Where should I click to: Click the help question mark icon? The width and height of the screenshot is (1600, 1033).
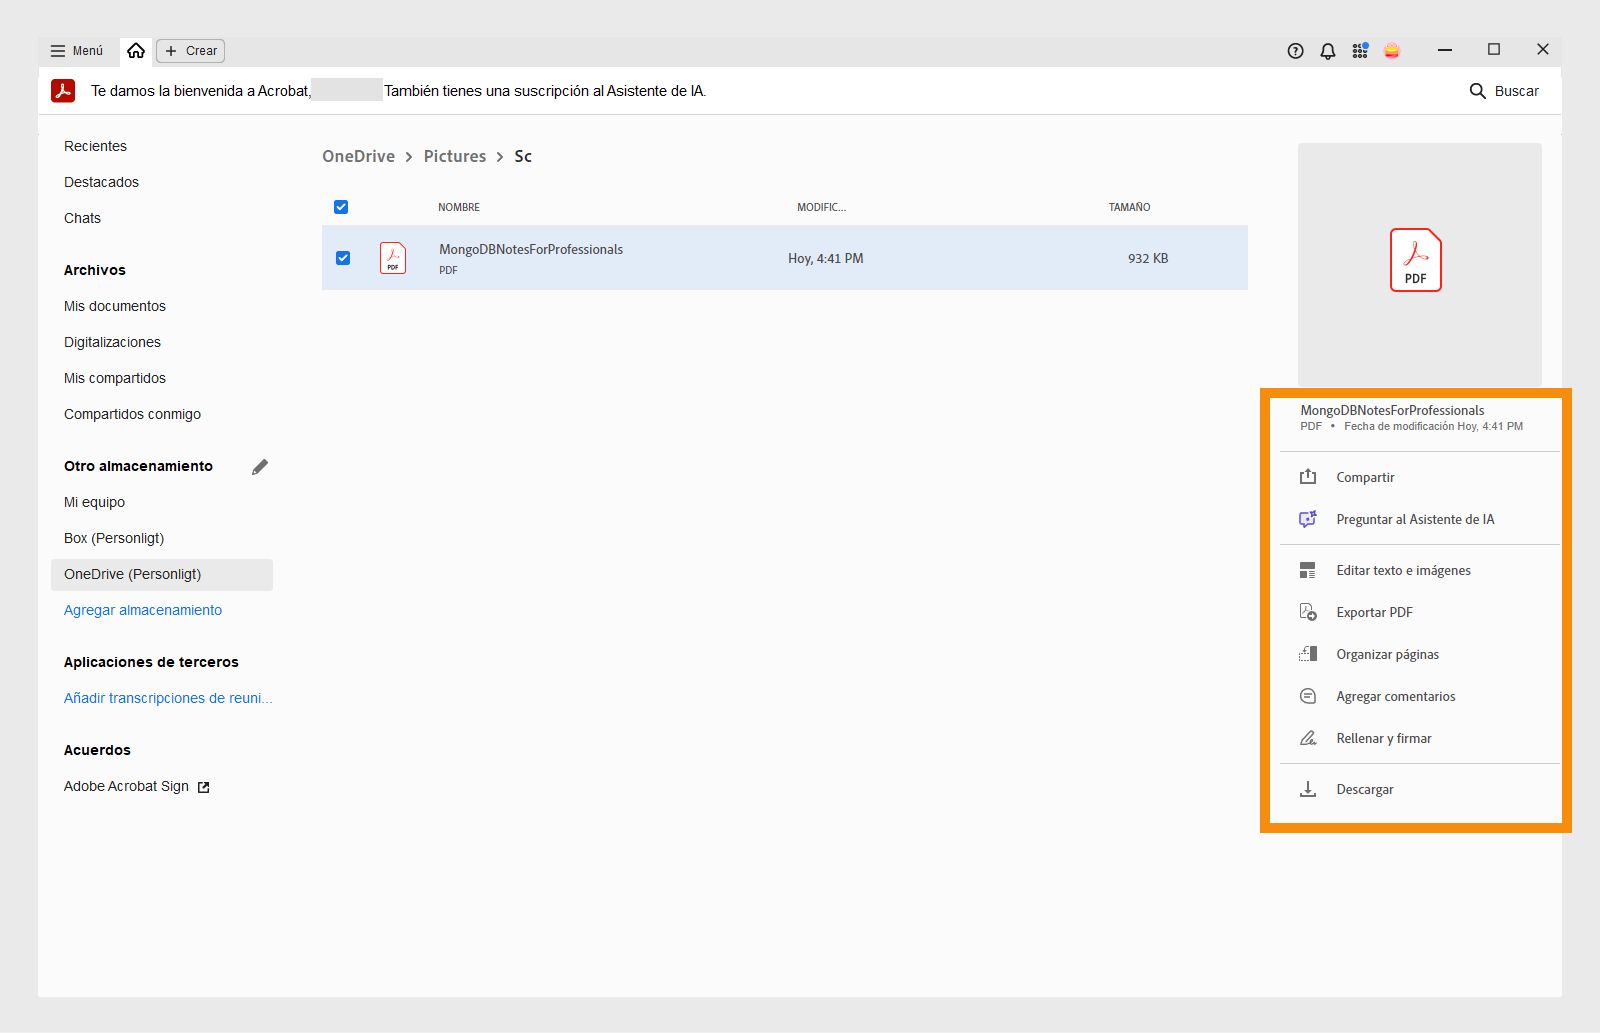[x=1295, y=50]
